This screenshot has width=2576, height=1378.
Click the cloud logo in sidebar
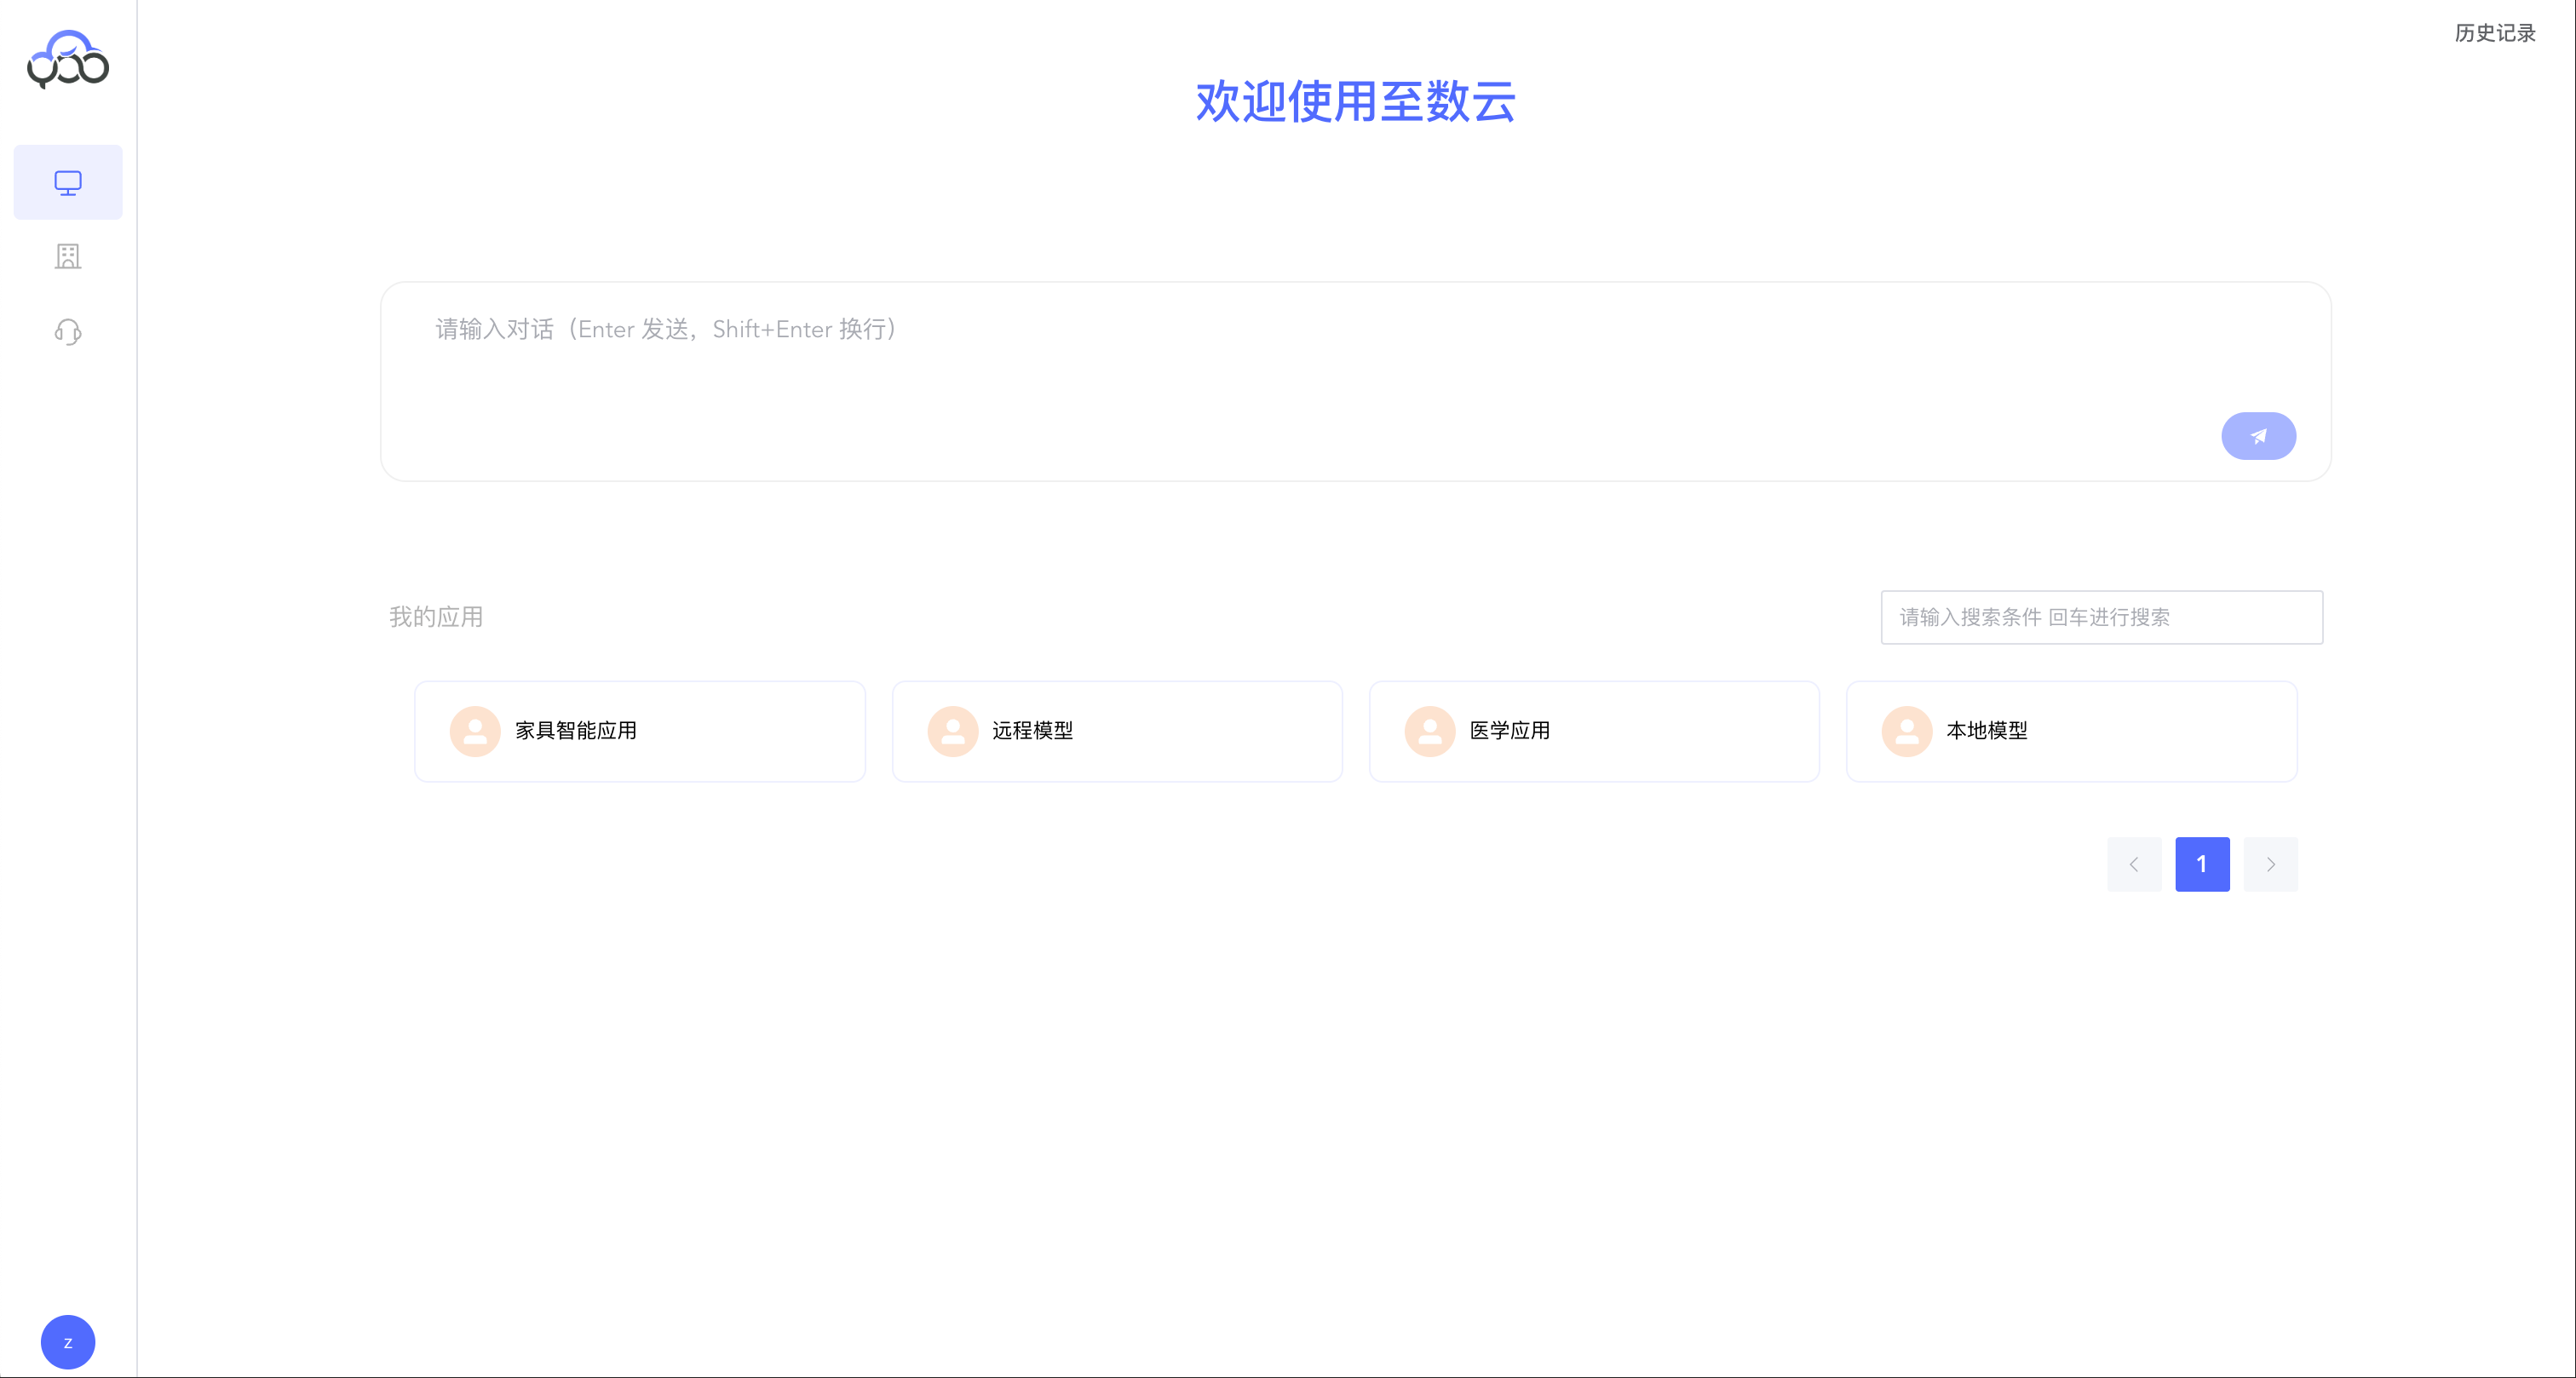click(68, 59)
